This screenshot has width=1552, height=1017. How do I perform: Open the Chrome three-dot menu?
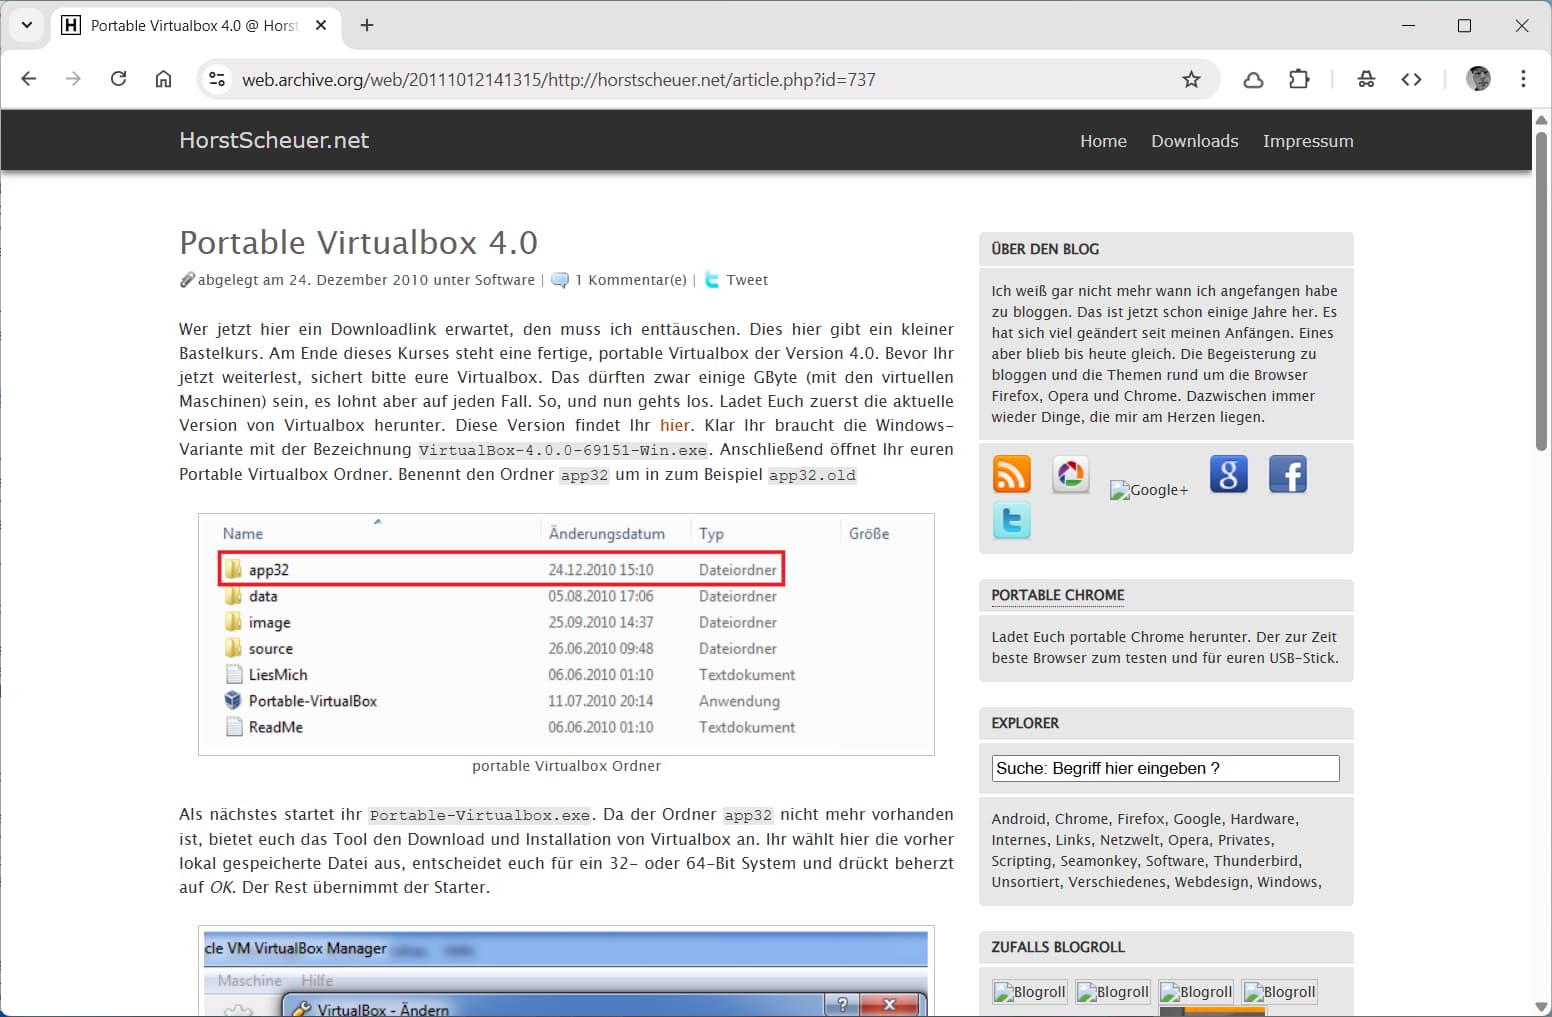point(1523,79)
